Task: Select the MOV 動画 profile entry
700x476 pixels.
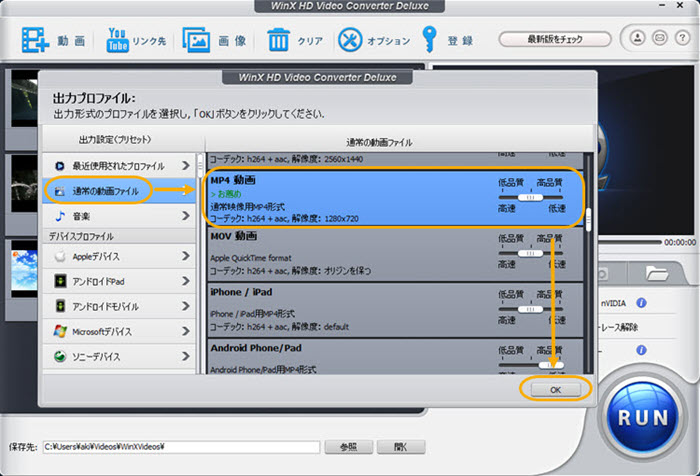Action: point(395,254)
